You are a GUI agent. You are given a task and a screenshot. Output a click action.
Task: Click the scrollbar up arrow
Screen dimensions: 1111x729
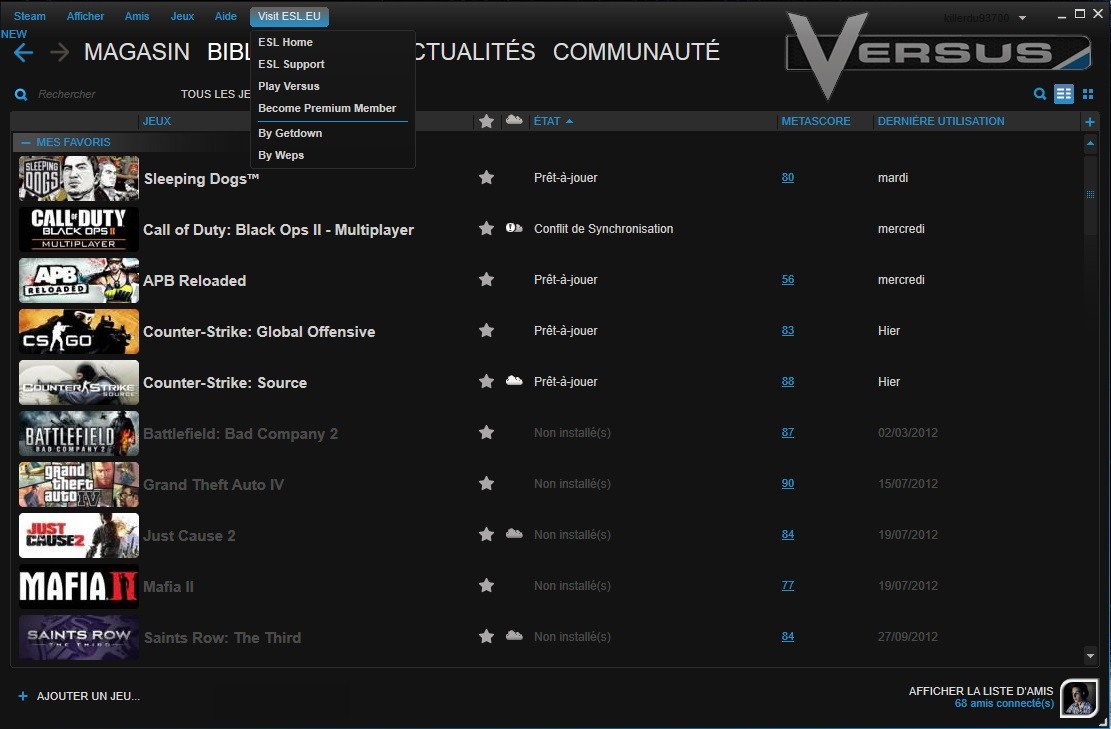click(1090, 143)
